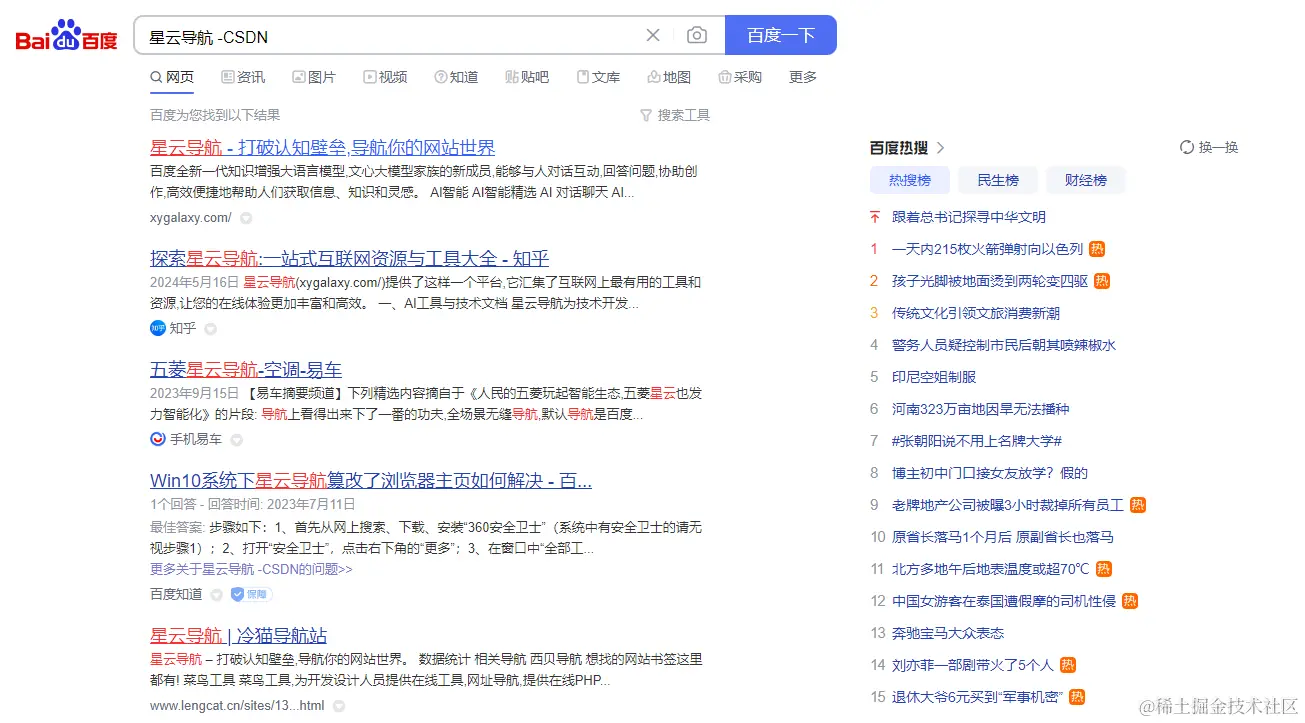The image size is (1305, 723).
Task: Open 搜索工具 filter options
Action: (x=675, y=115)
